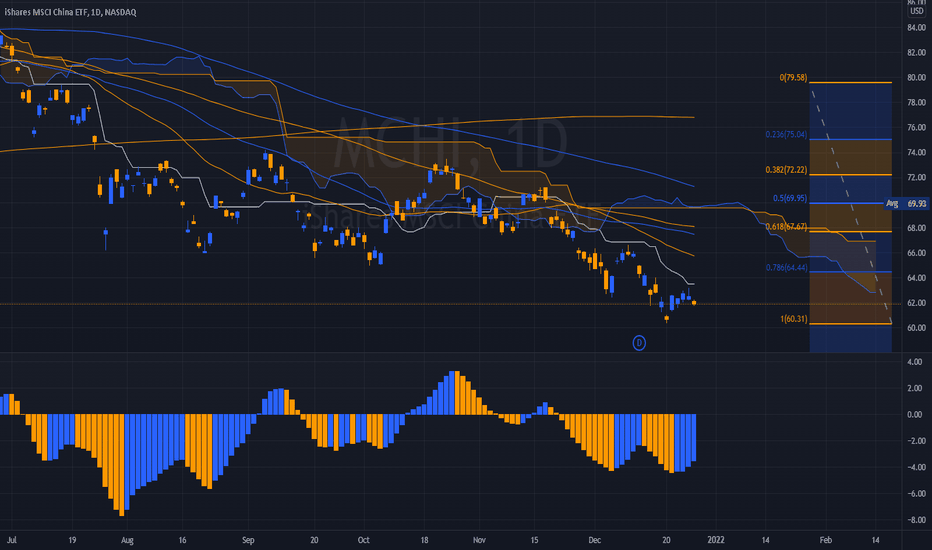932x550 pixels.
Task: Click the 19 date label on the time axis
Action: click(x=72, y=540)
